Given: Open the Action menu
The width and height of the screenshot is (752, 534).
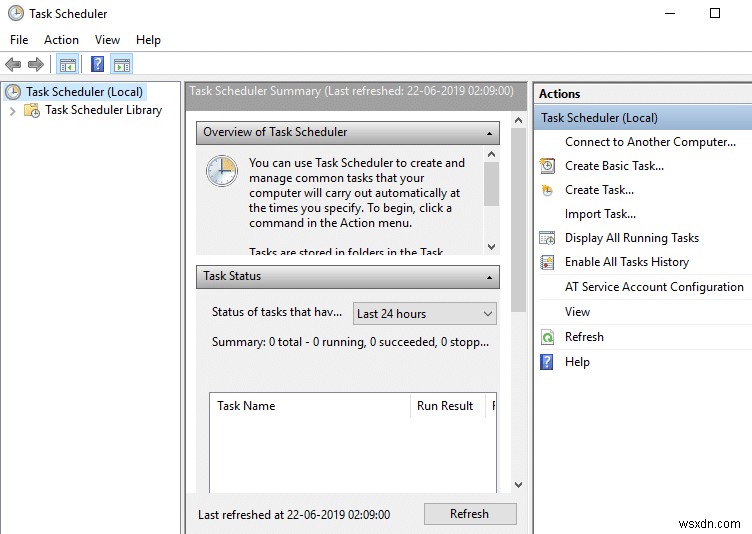Looking at the screenshot, I should pos(61,40).
